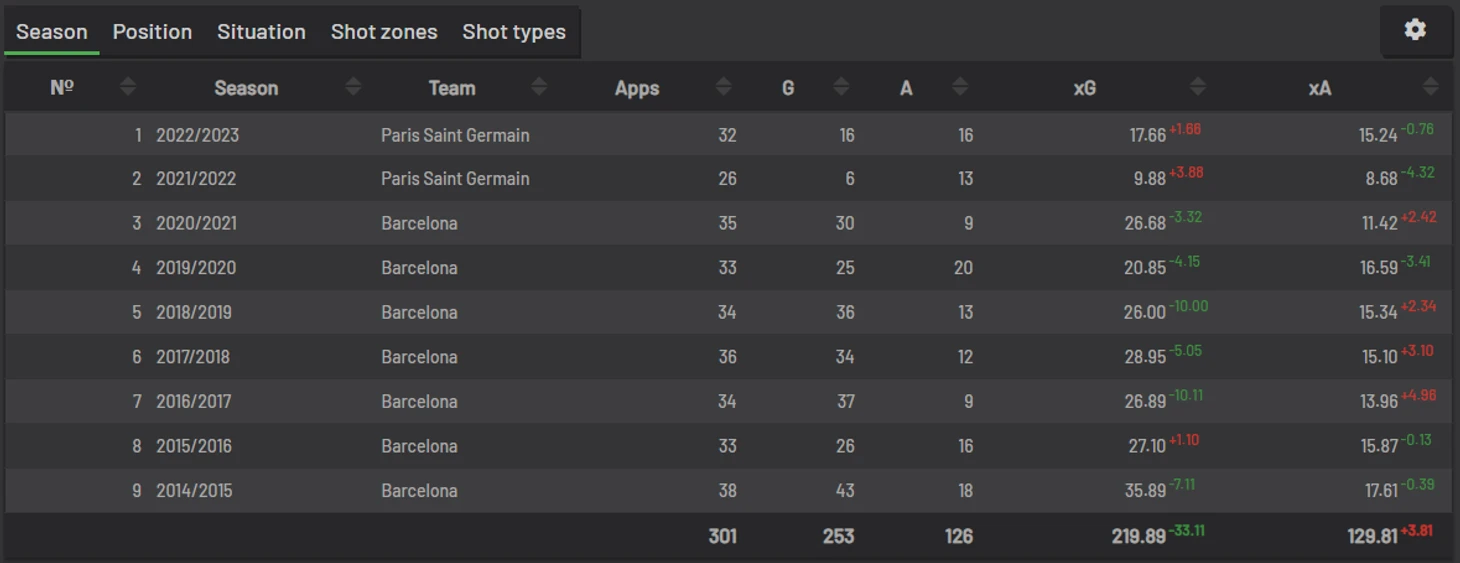Sort assists (A) column arrows

[960, 87]
